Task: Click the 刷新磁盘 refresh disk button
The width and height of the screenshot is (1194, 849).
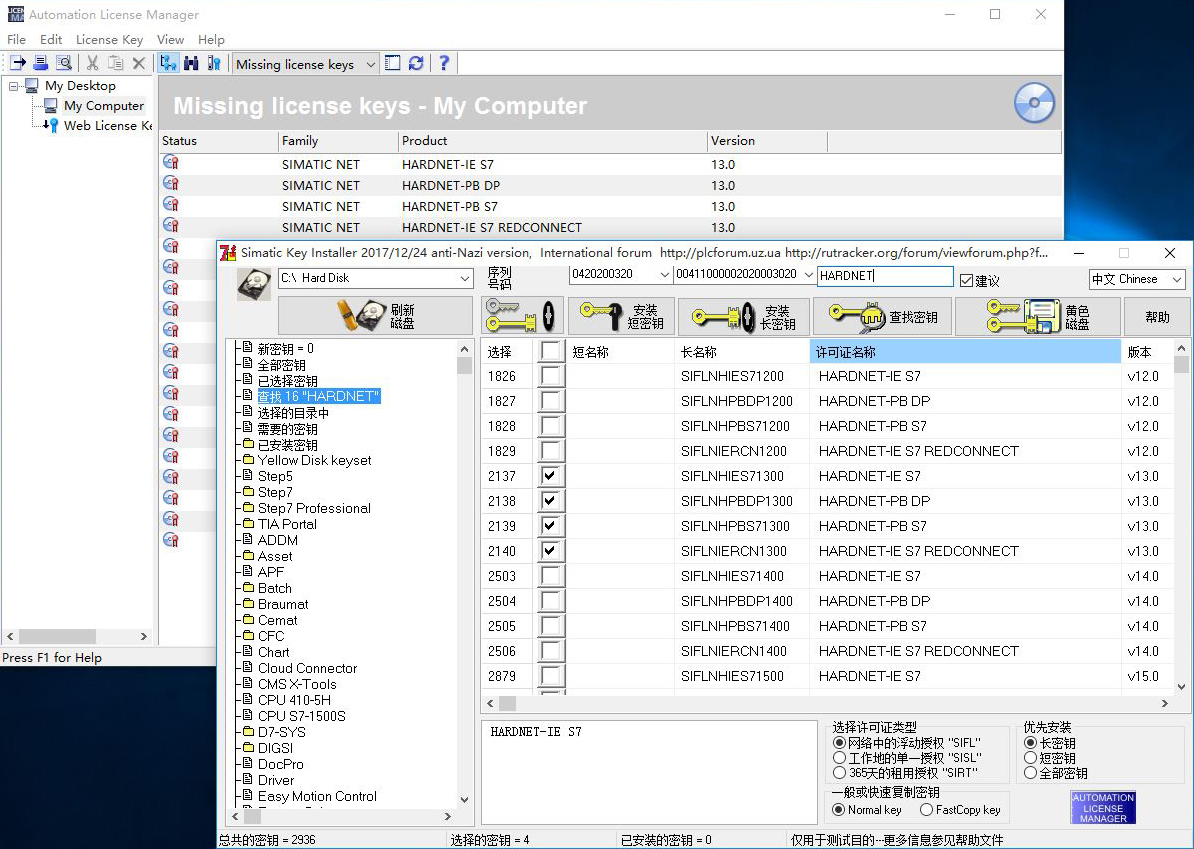Action: 375,316
